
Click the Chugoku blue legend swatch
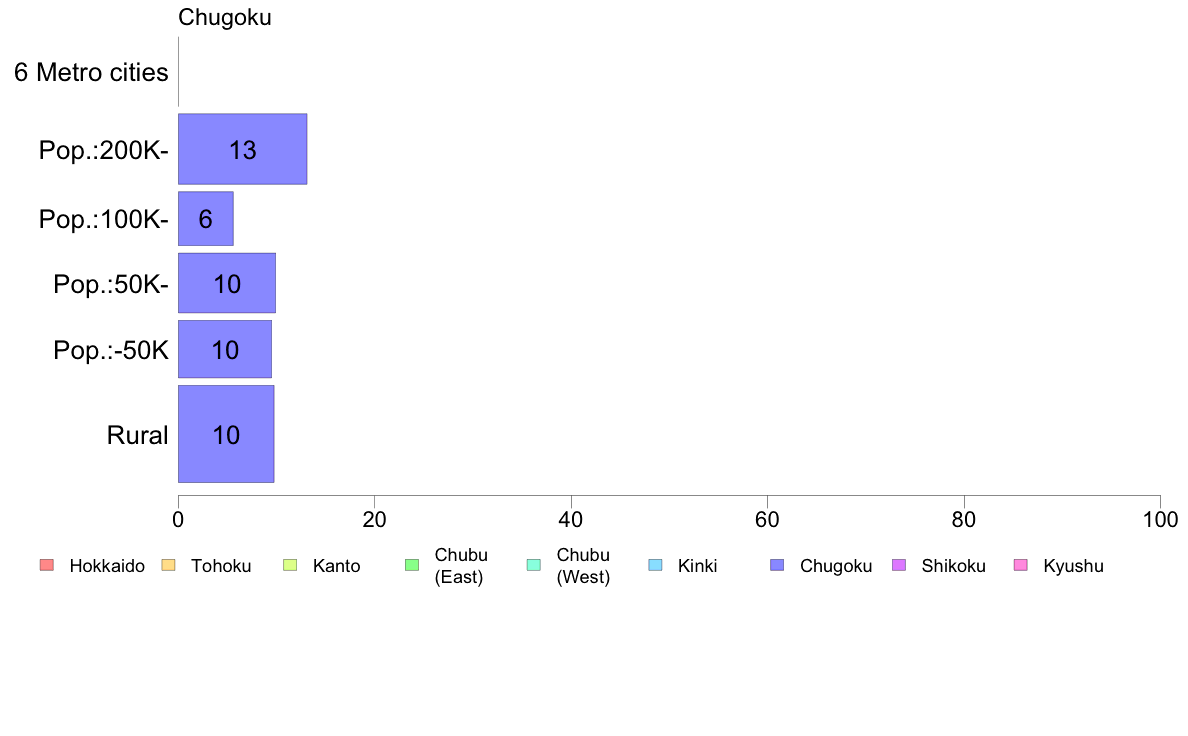pyautogui.click(x=777, y=565)
